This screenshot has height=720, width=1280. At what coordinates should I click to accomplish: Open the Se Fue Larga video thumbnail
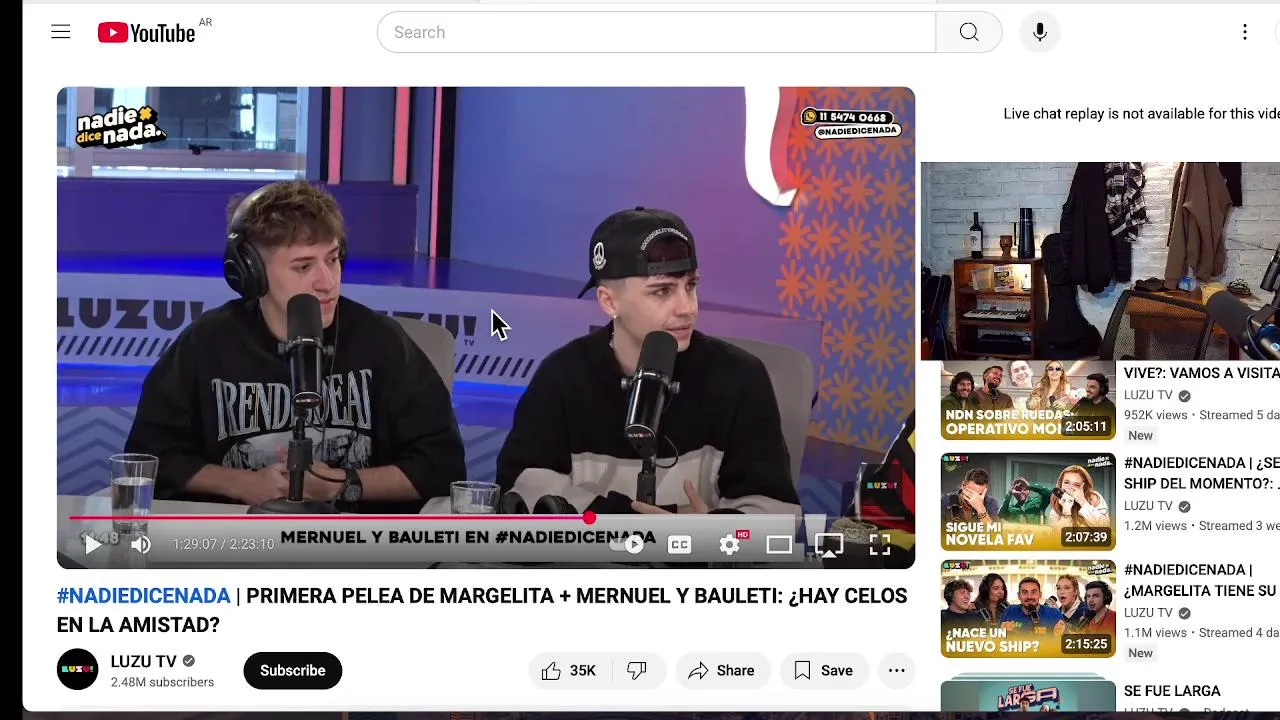(x=1028, y=695)
